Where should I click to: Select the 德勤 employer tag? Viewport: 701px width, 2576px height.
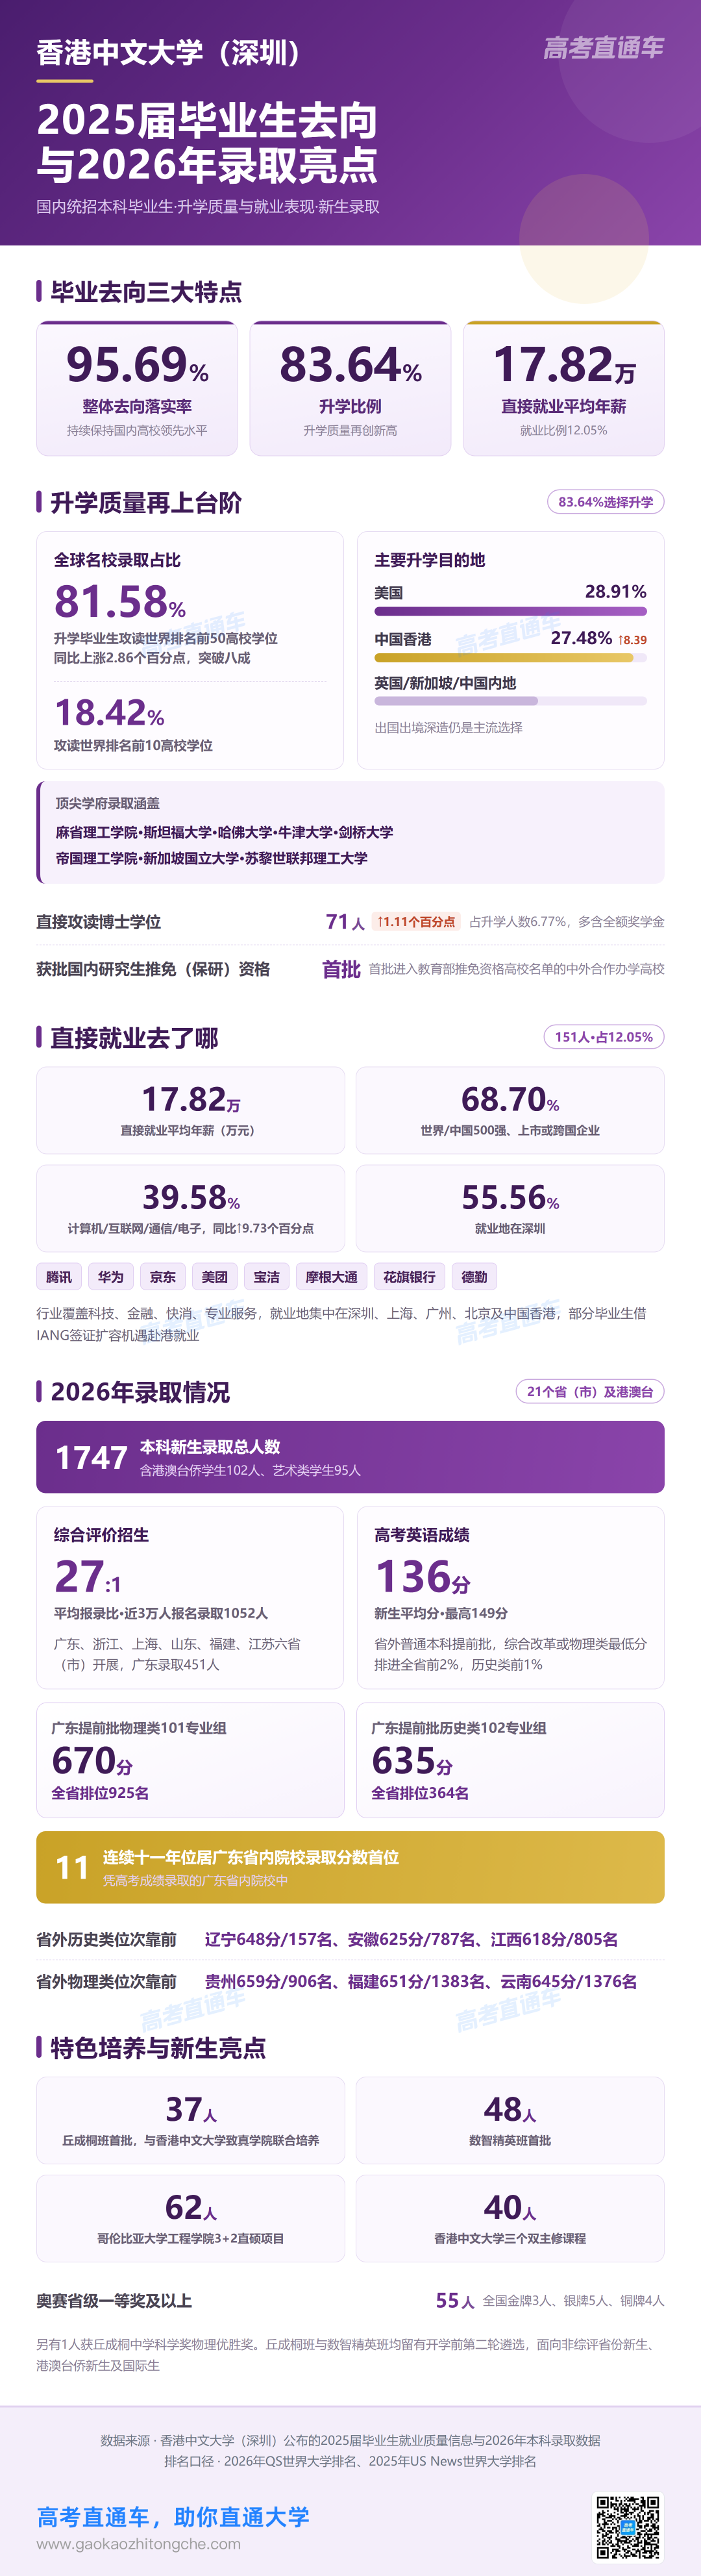tap(475, 1276)
